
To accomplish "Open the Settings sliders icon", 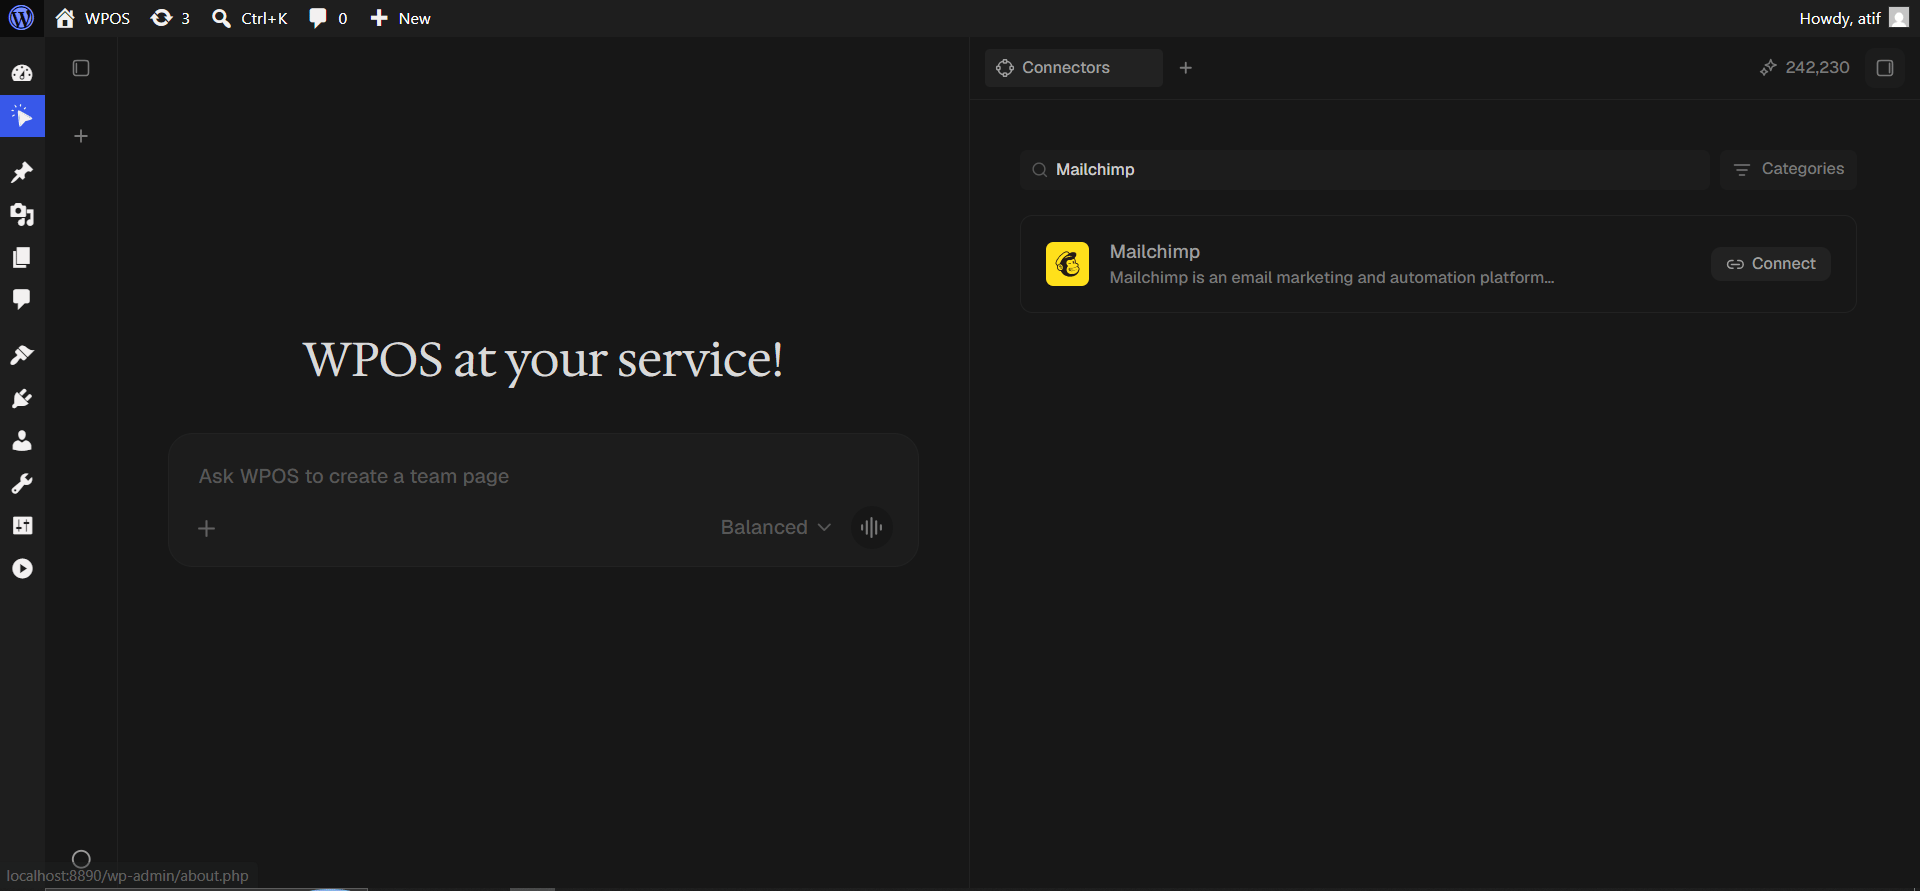I will point(22,526).
